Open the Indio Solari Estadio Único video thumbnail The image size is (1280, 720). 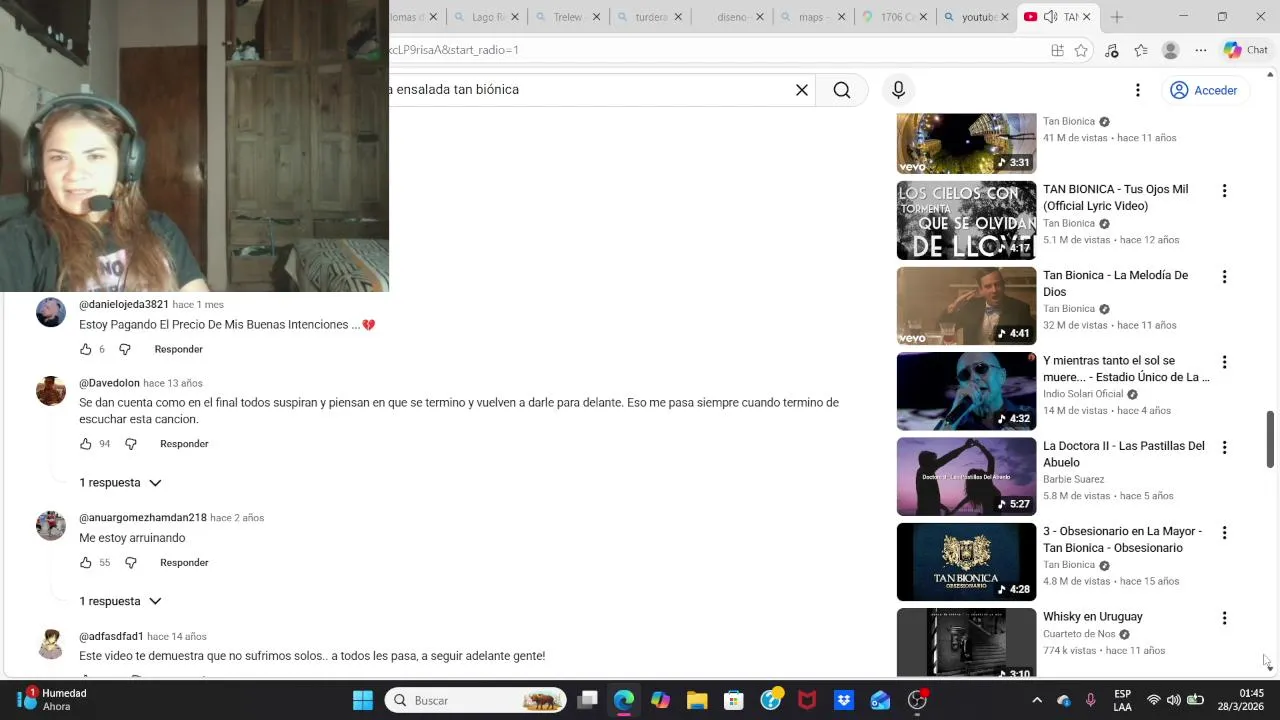966,391
